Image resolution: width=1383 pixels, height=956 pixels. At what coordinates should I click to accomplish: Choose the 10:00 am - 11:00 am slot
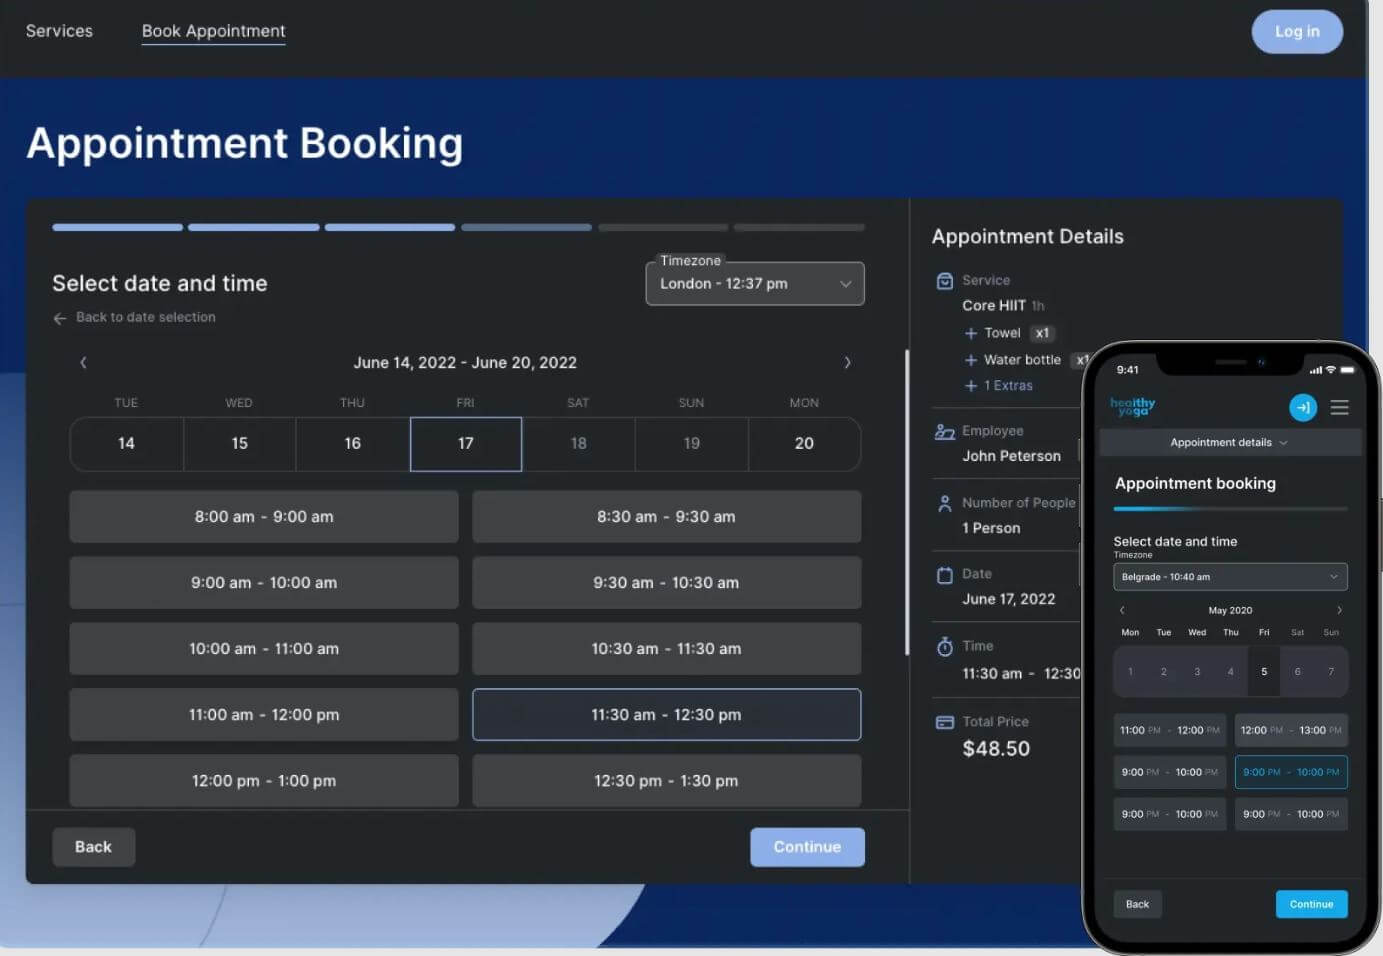click(x=264, y=649)
